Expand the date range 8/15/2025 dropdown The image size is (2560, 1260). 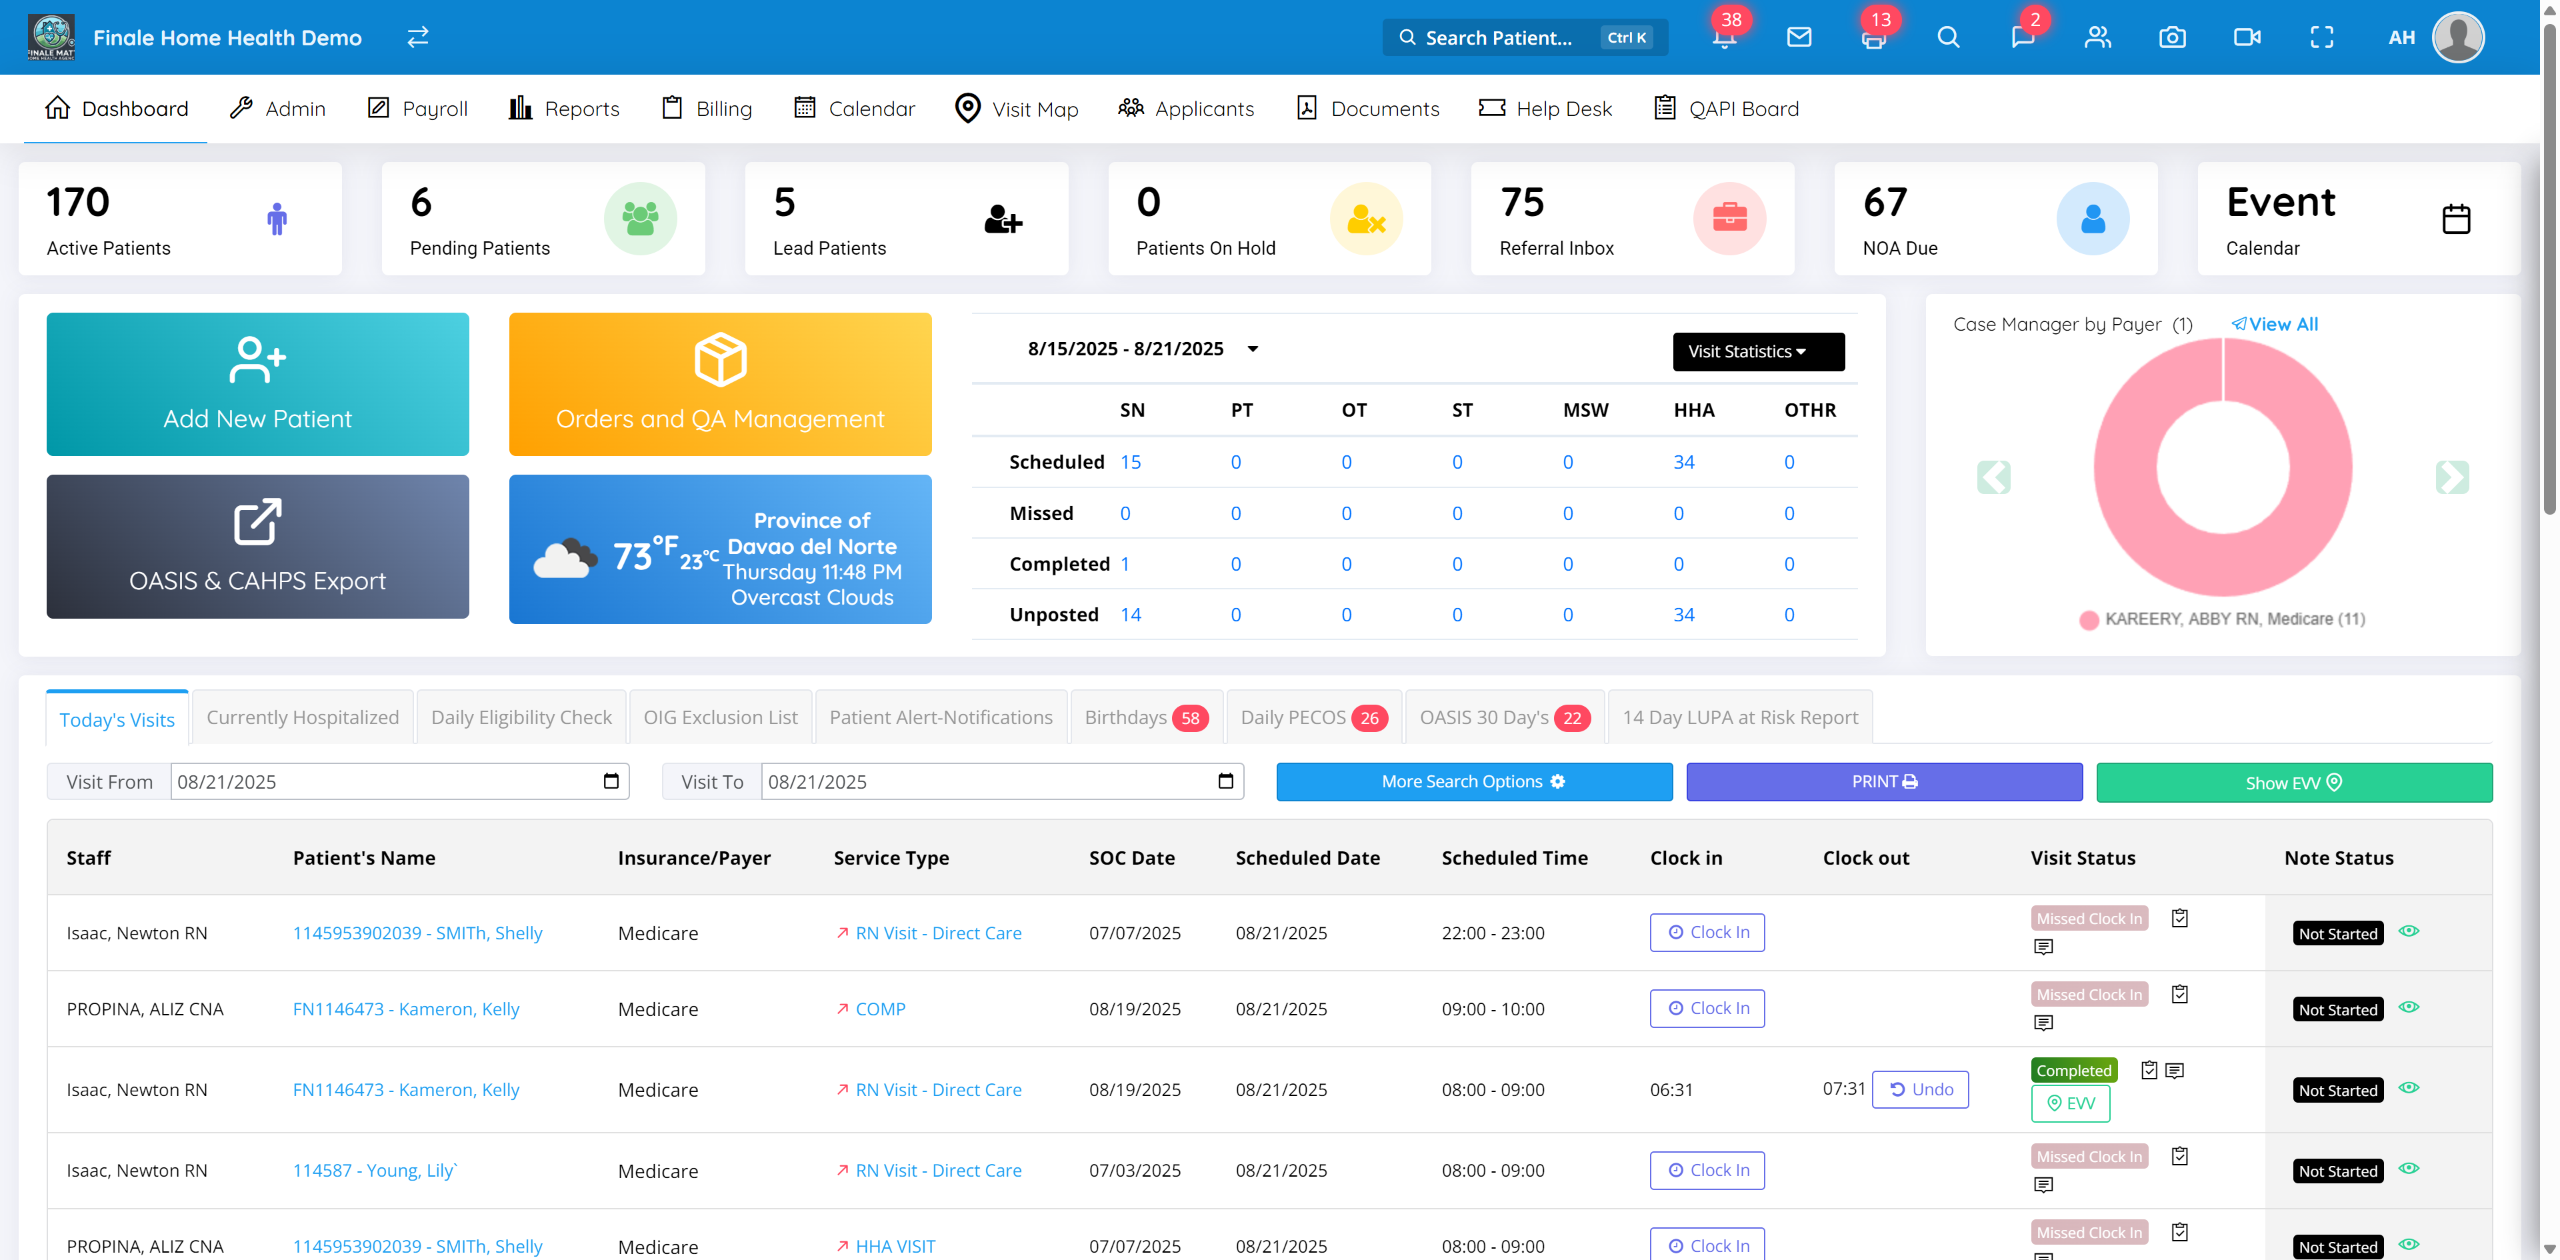point(1252,349)
